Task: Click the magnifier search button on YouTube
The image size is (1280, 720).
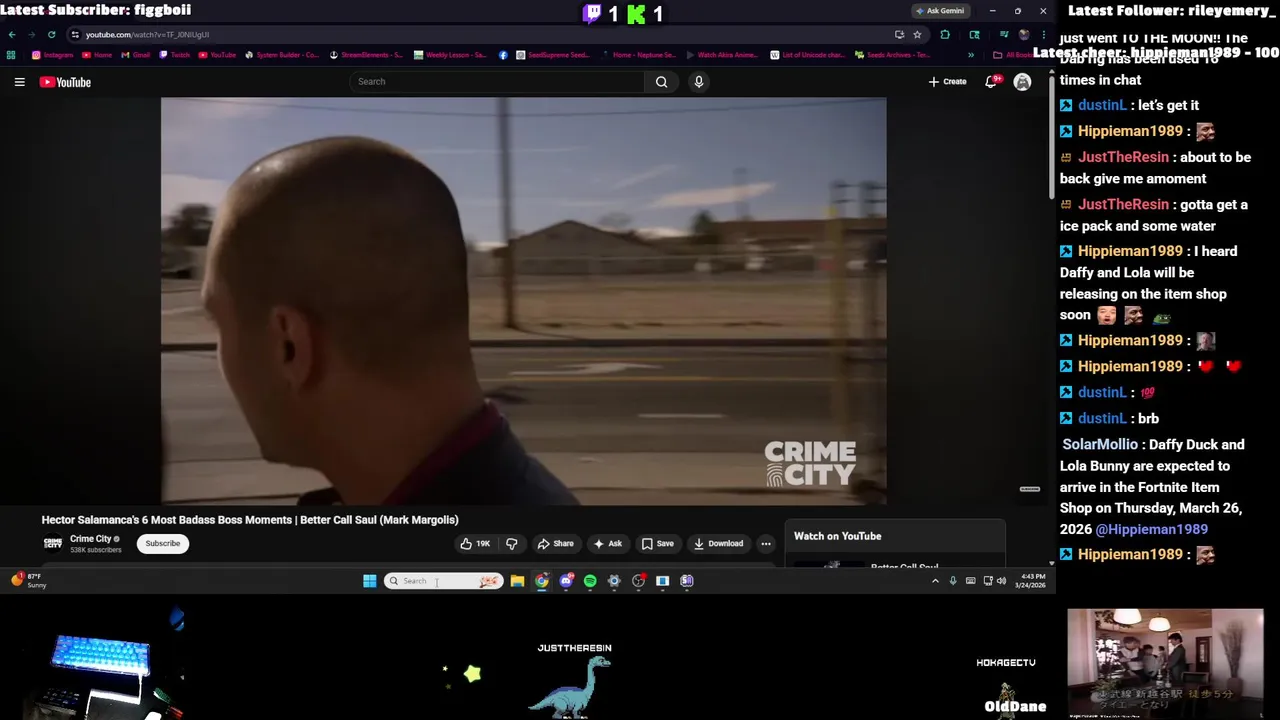Action: (x=661, y=82)
